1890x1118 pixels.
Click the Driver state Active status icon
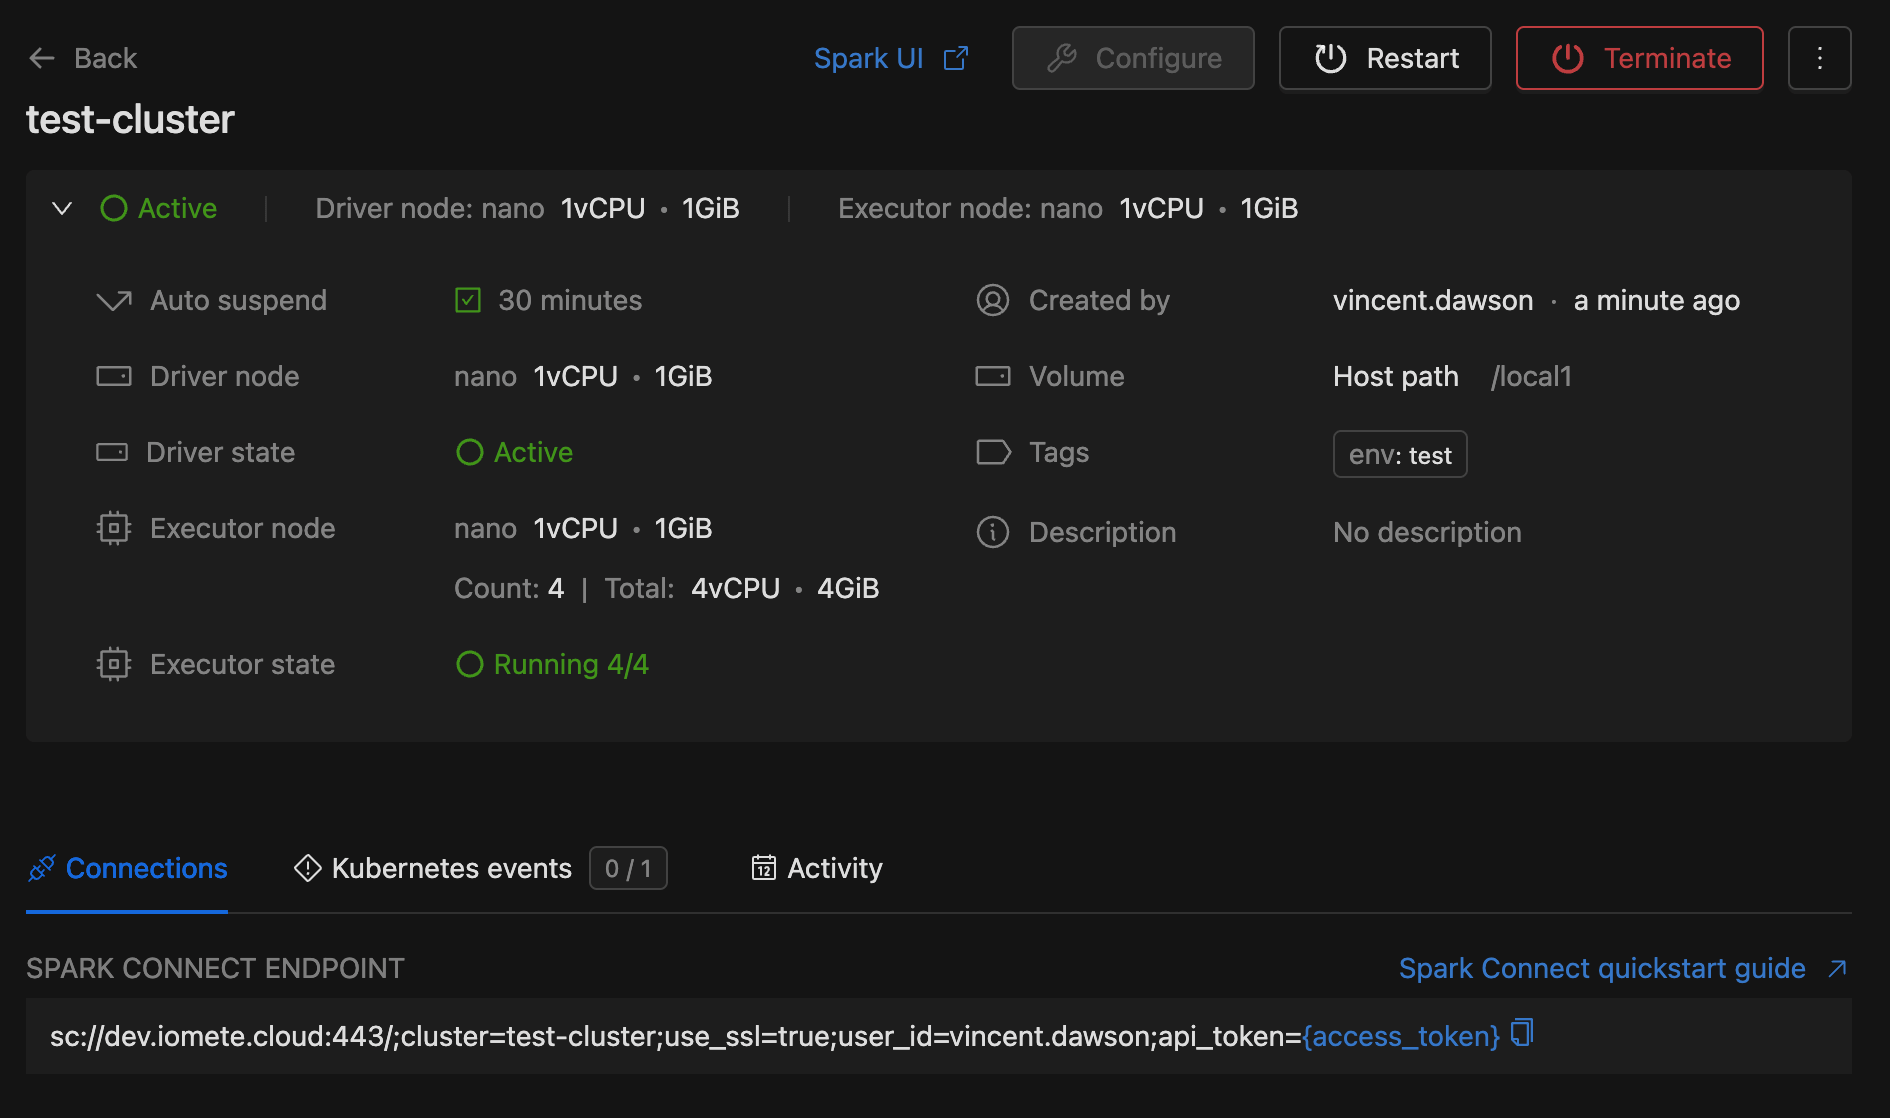(470, 452)
